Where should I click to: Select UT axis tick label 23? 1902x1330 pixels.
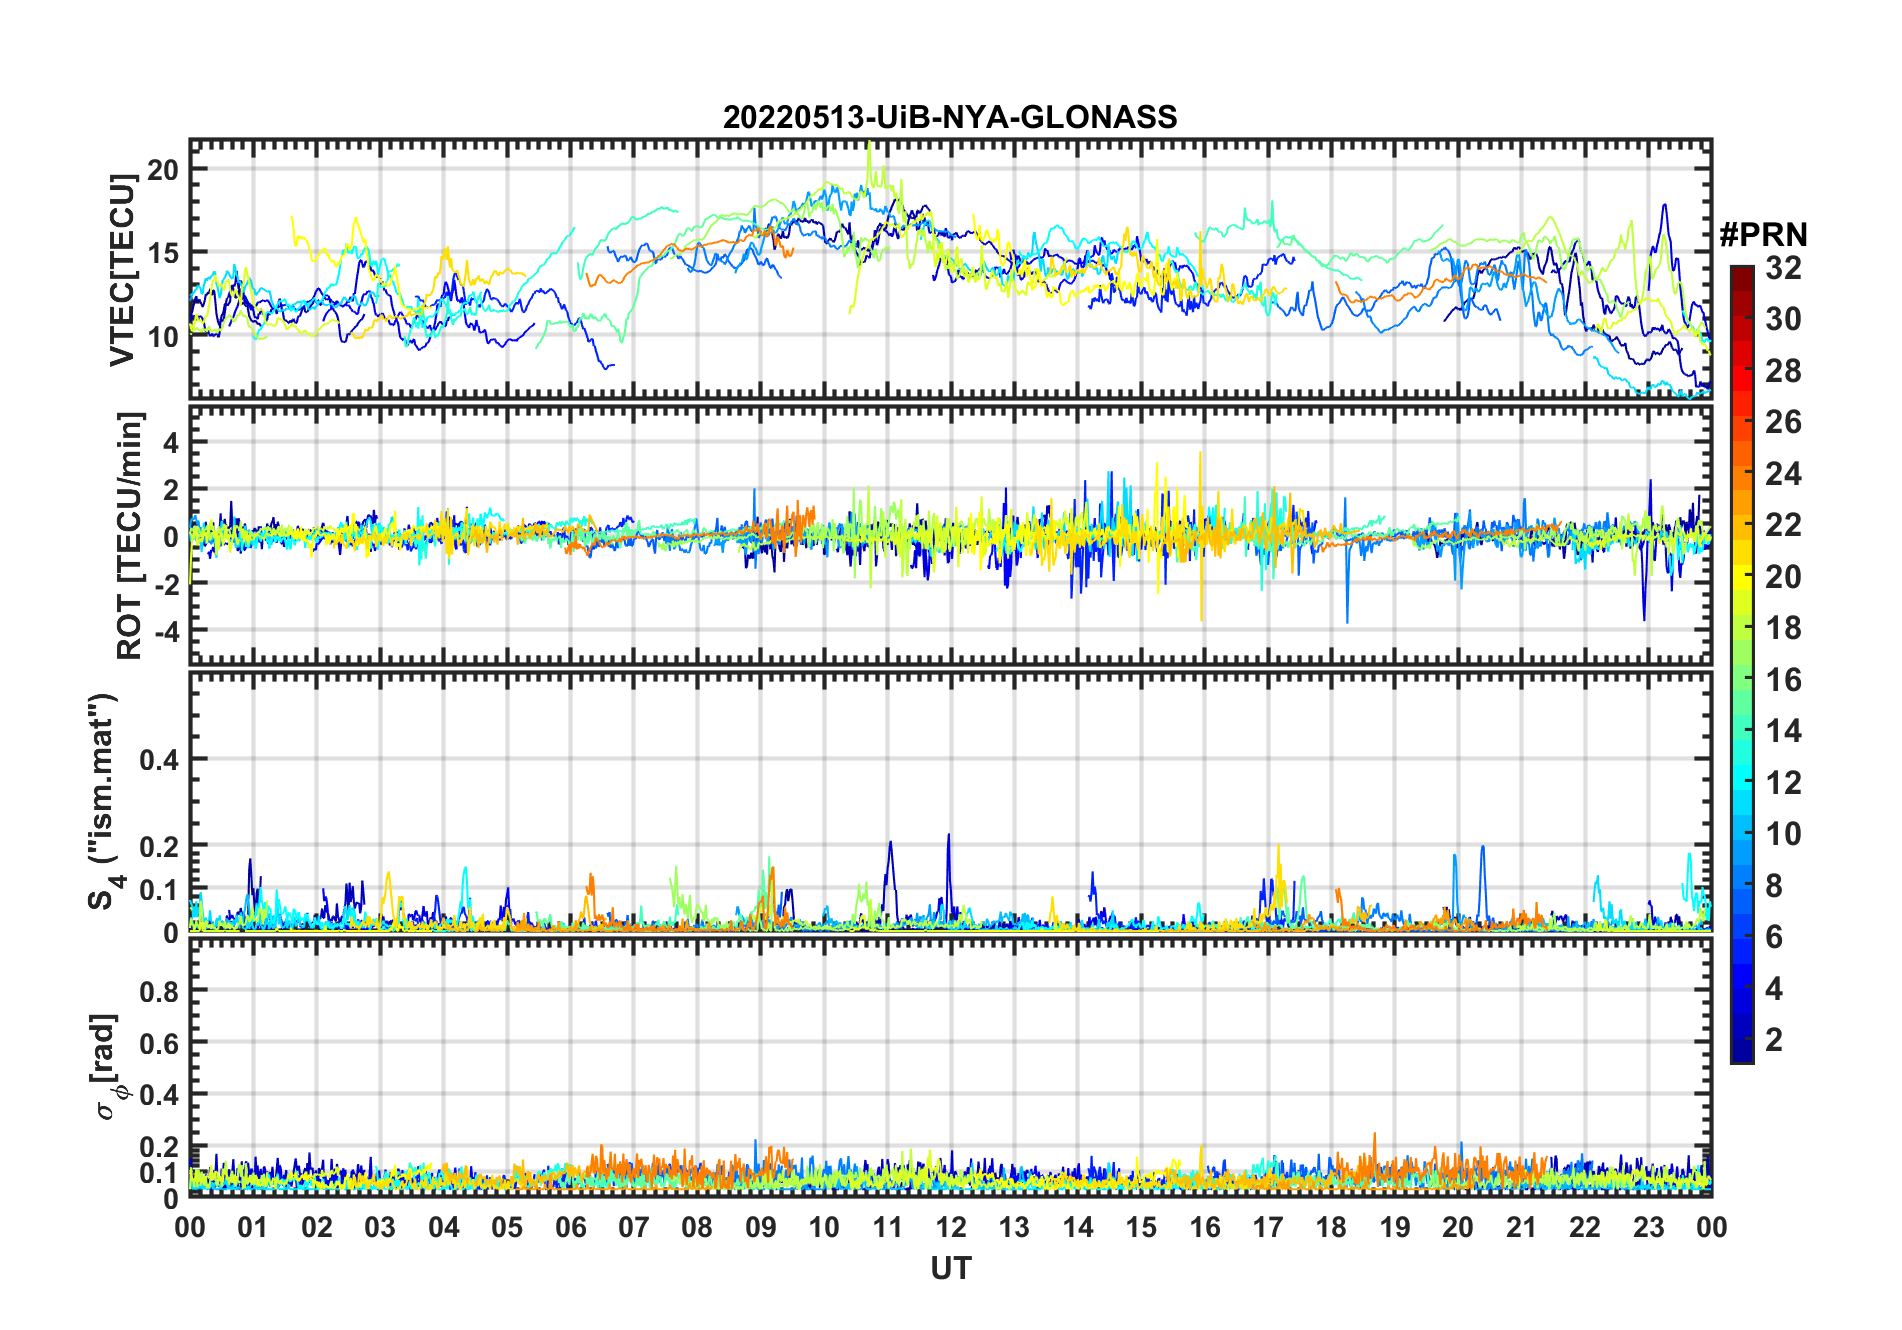click(1648, 1227)
